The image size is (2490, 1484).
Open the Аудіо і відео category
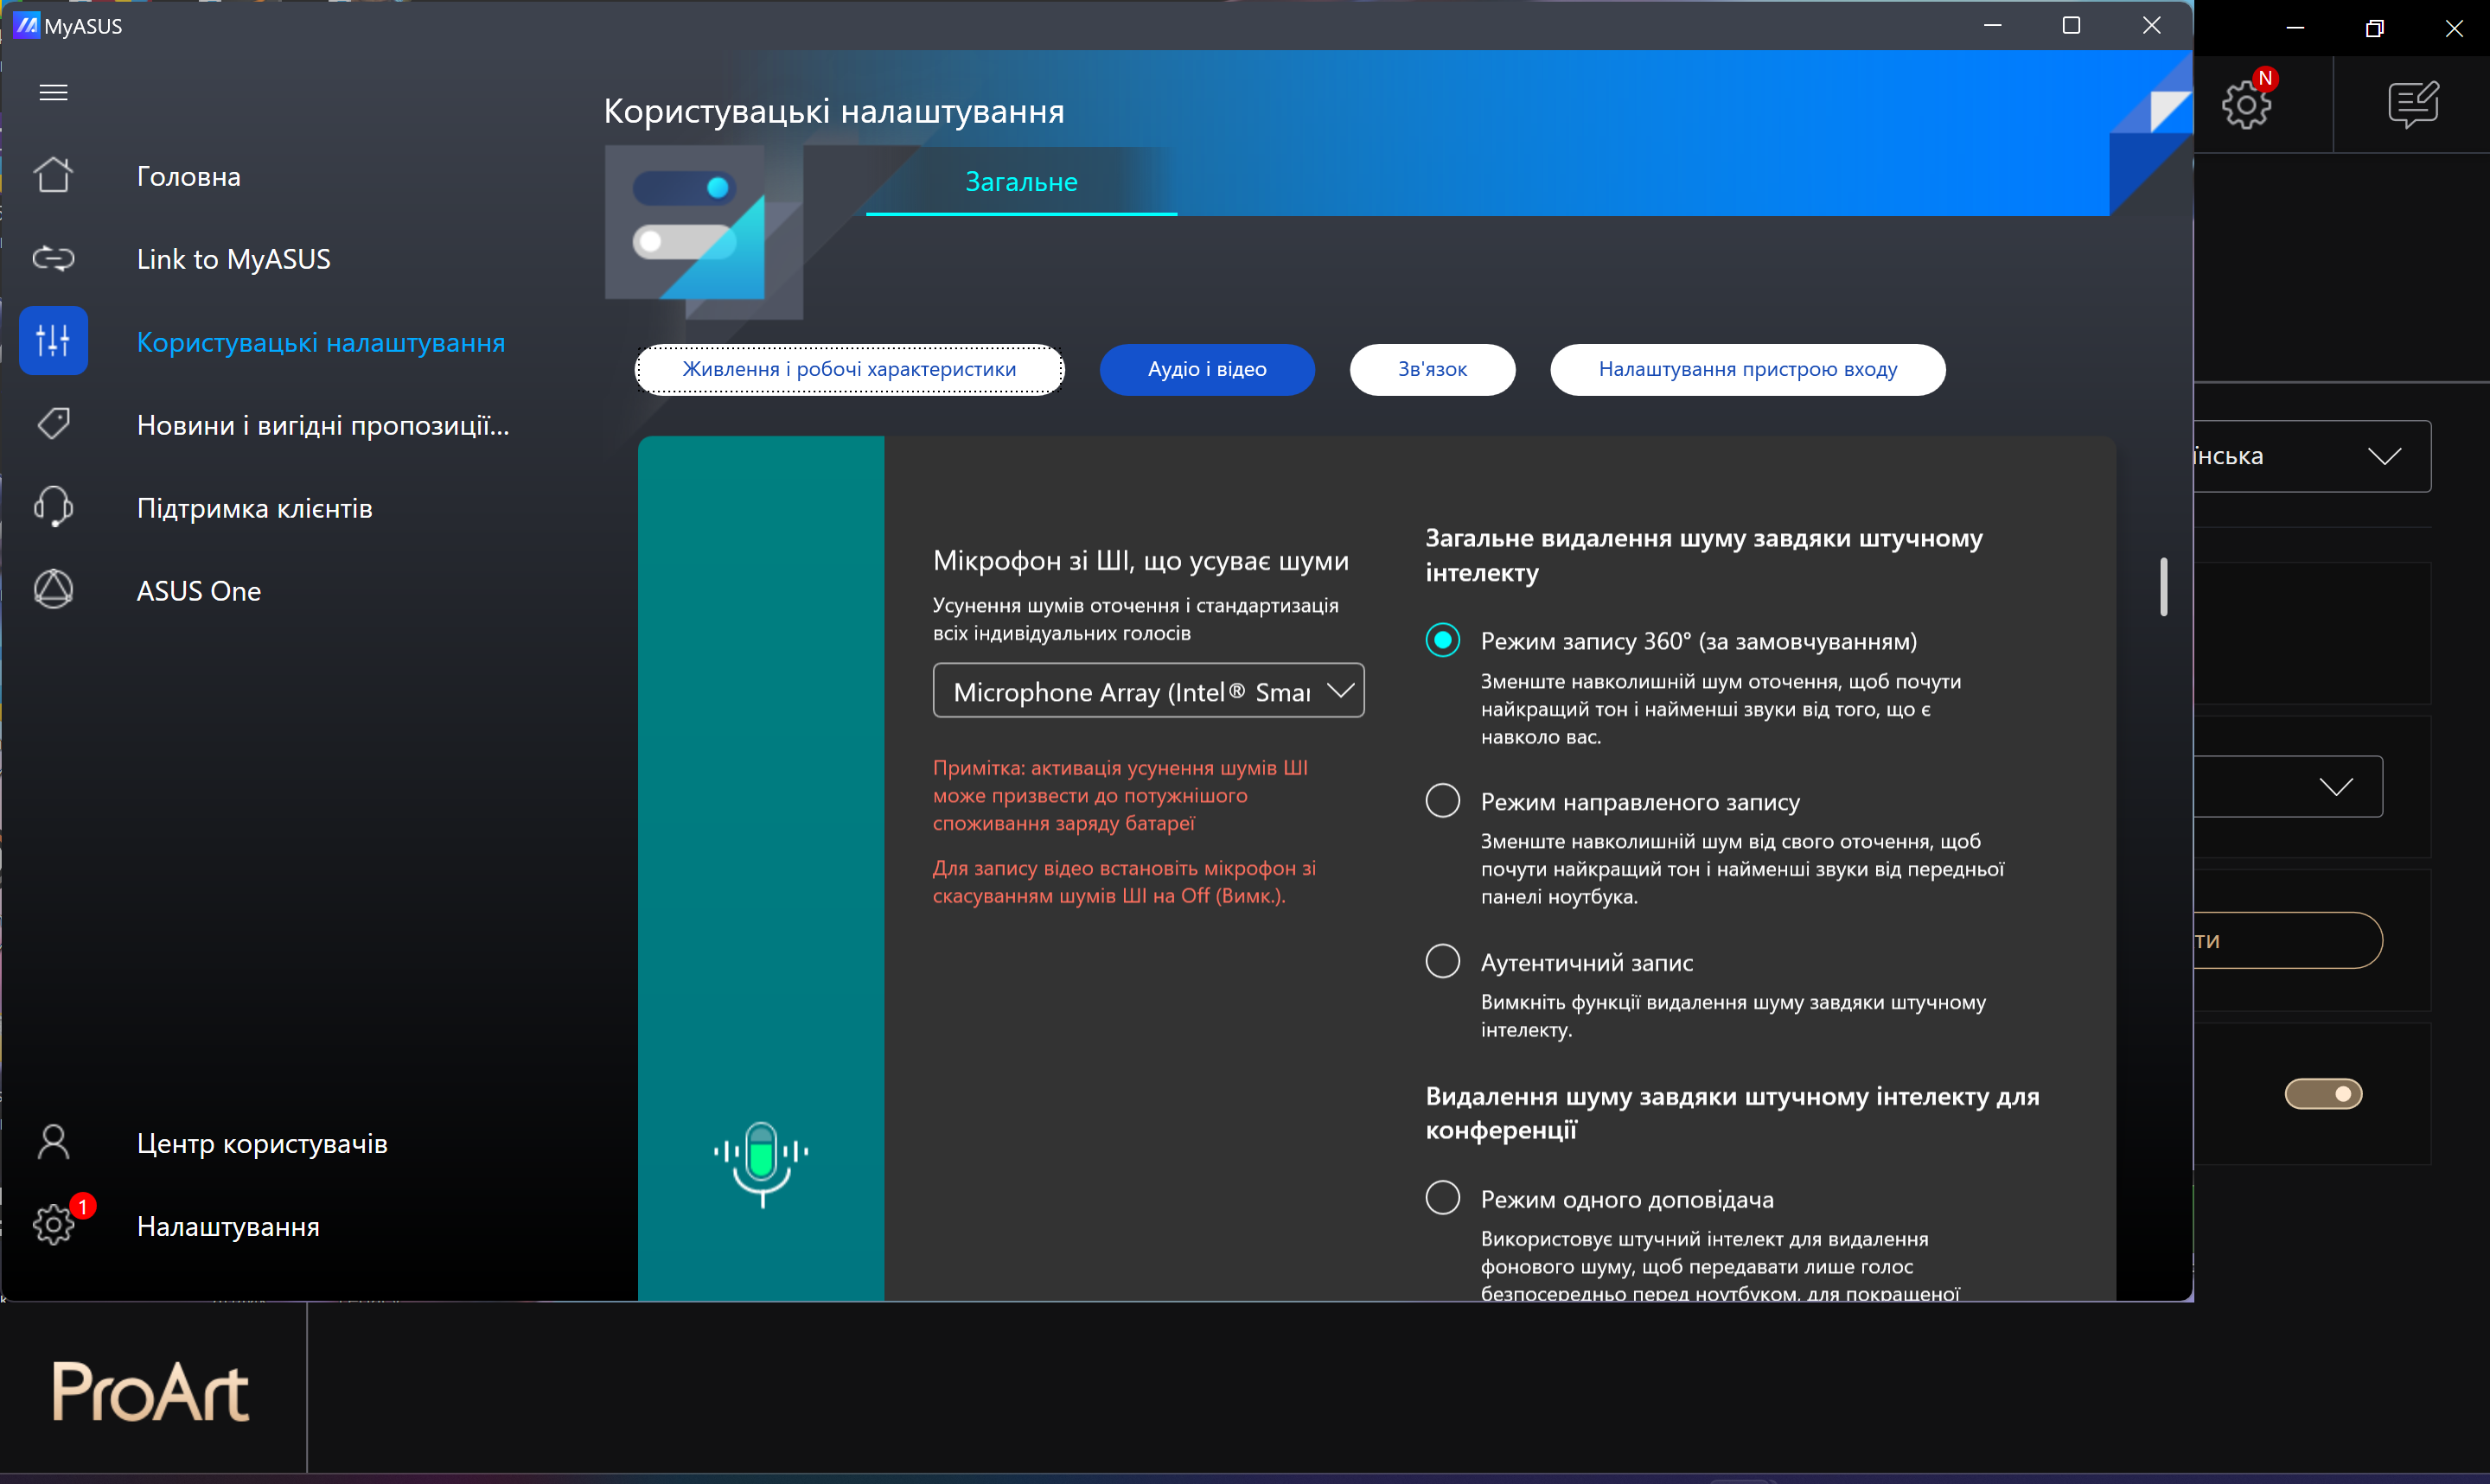1206,369
